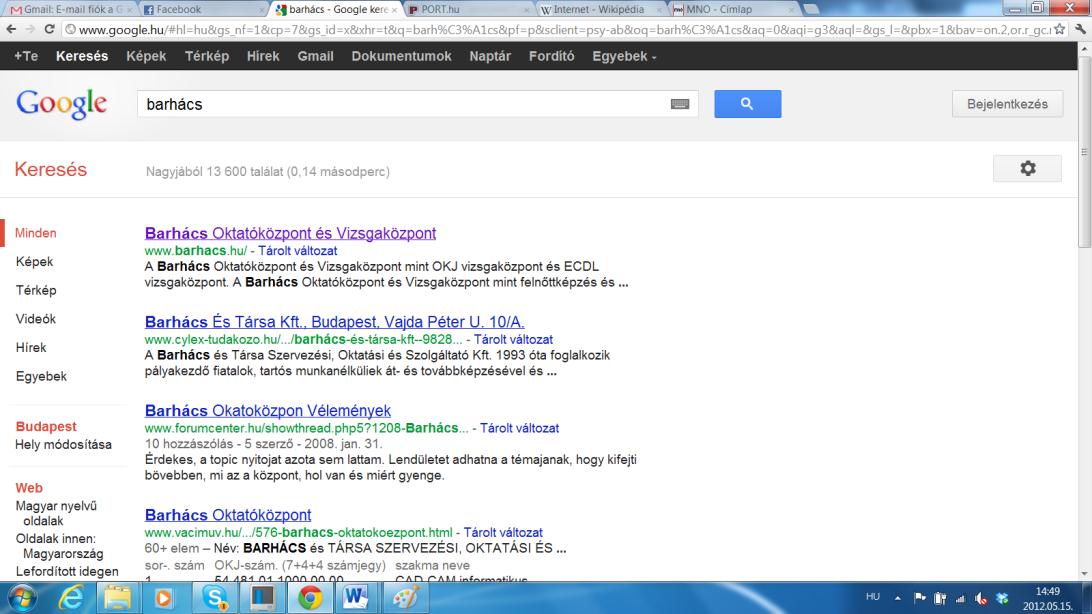Expand Egyebek in the left sidebar
The height and width of the screenshot is (614, 1092).
click(41, 376)
